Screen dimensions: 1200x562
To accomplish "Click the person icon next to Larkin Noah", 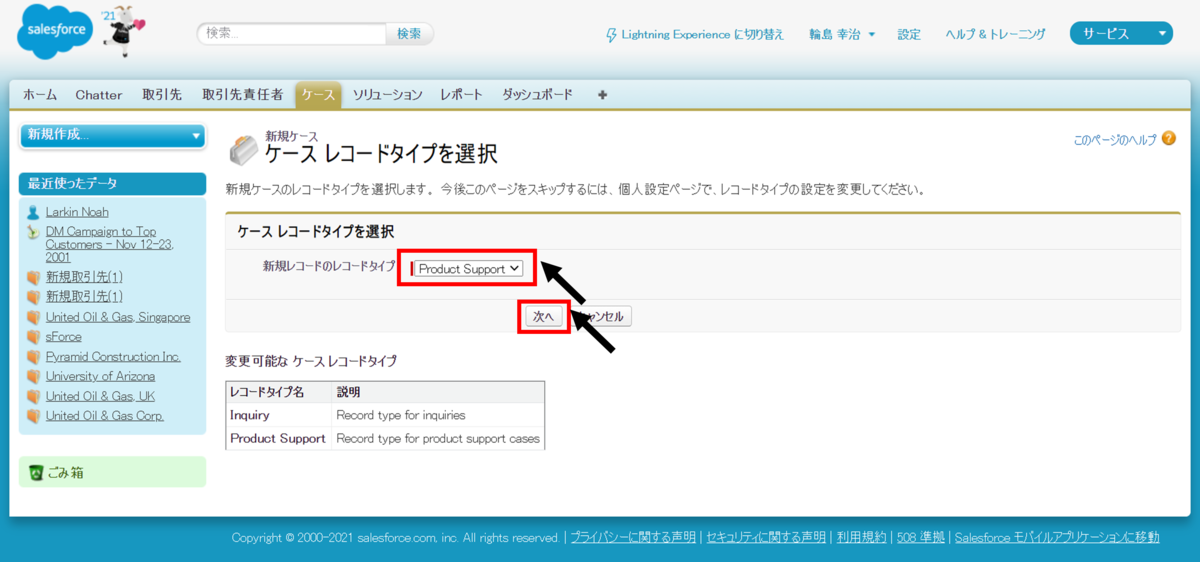I will coord(33,212).
